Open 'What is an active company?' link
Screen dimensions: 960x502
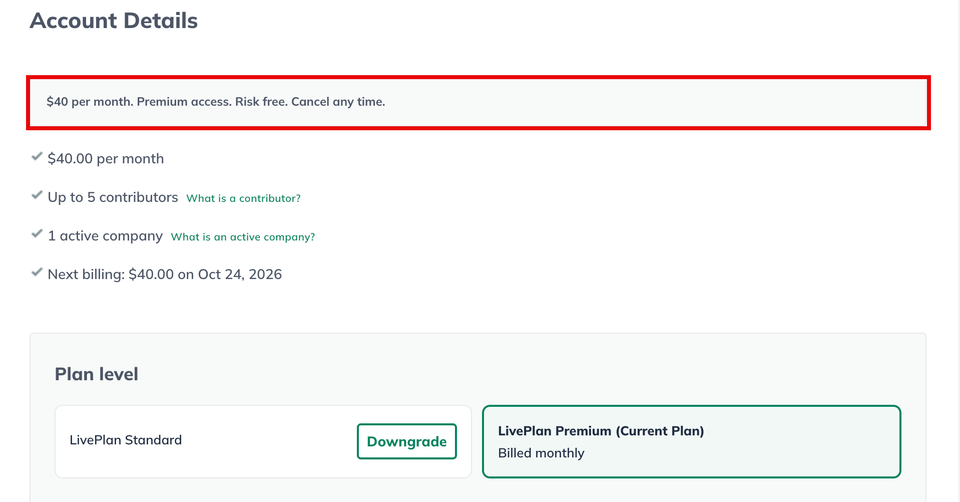(x=242, y=237)
